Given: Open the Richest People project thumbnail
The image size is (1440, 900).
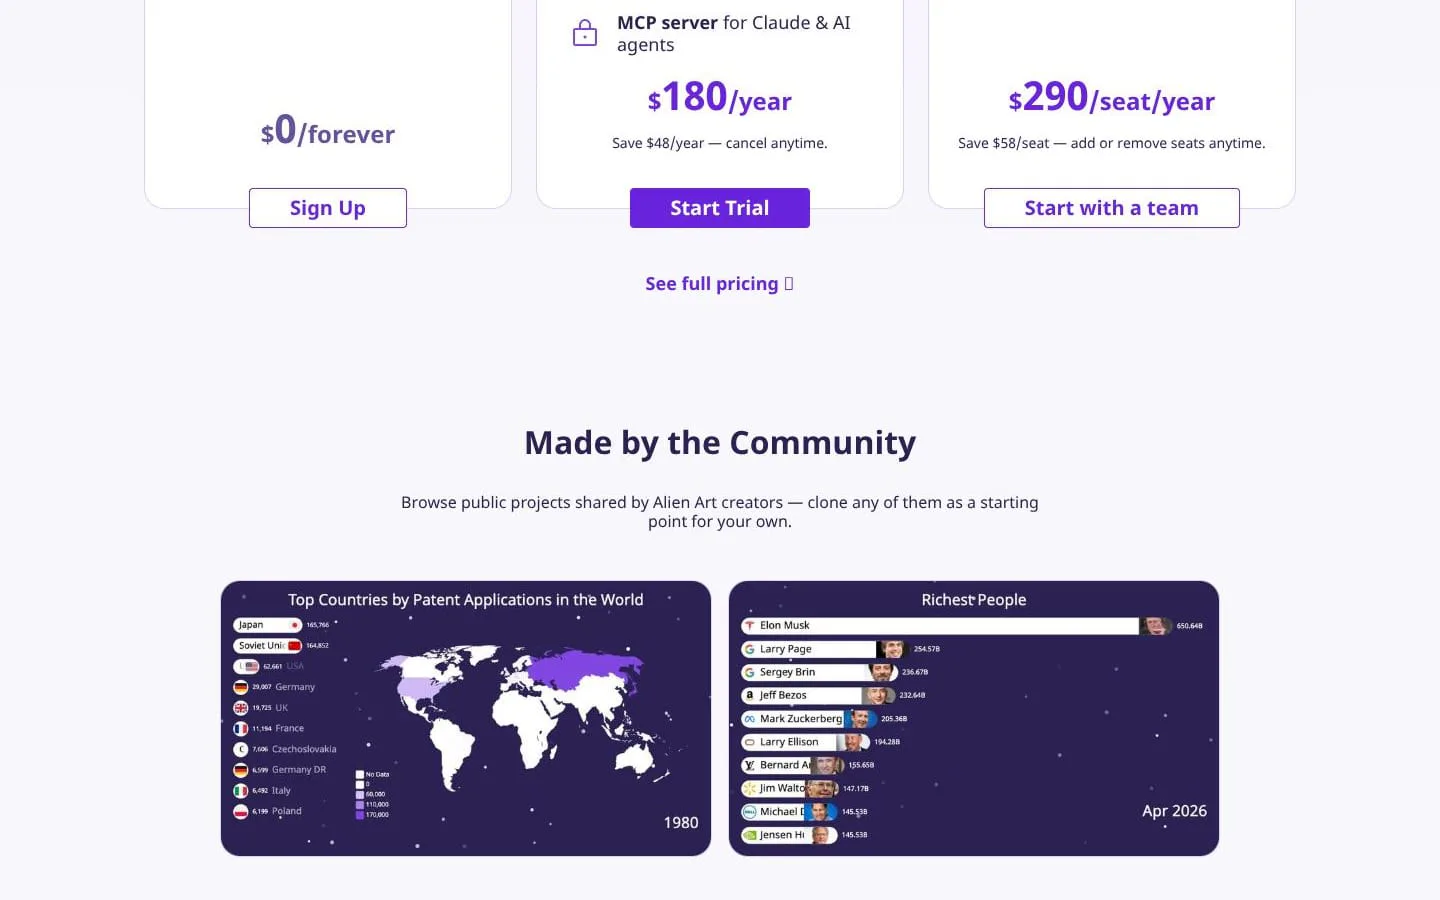Looking at the screenshot, I should coord(974,718).
